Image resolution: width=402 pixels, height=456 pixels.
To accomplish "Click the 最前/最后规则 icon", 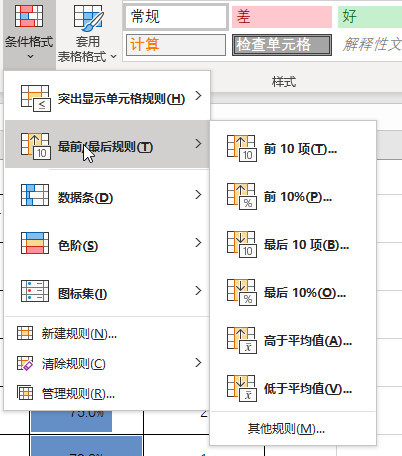I will tap(36, 147).
